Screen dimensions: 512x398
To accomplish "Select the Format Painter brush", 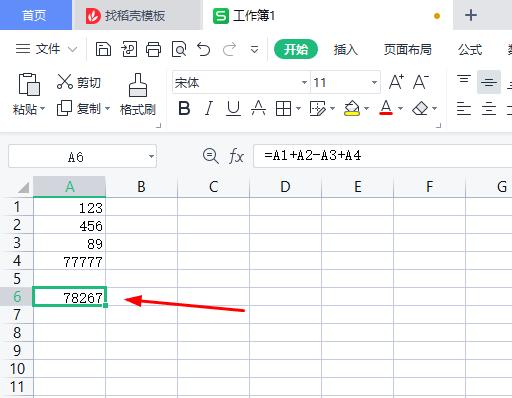I will click(138, 85).
